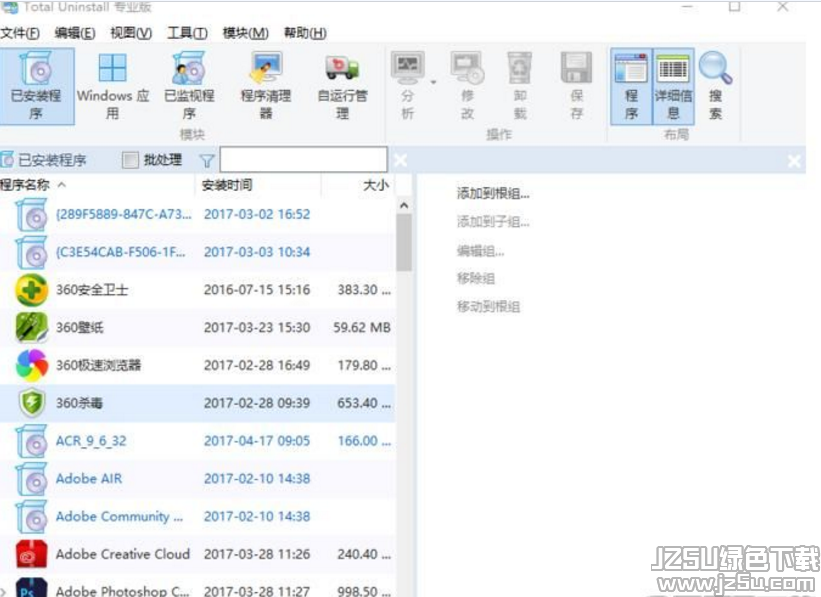Select the {C3E54CAB-F506-1F... program icon
This screenshot has width=821, height=597.
(32, 252)
